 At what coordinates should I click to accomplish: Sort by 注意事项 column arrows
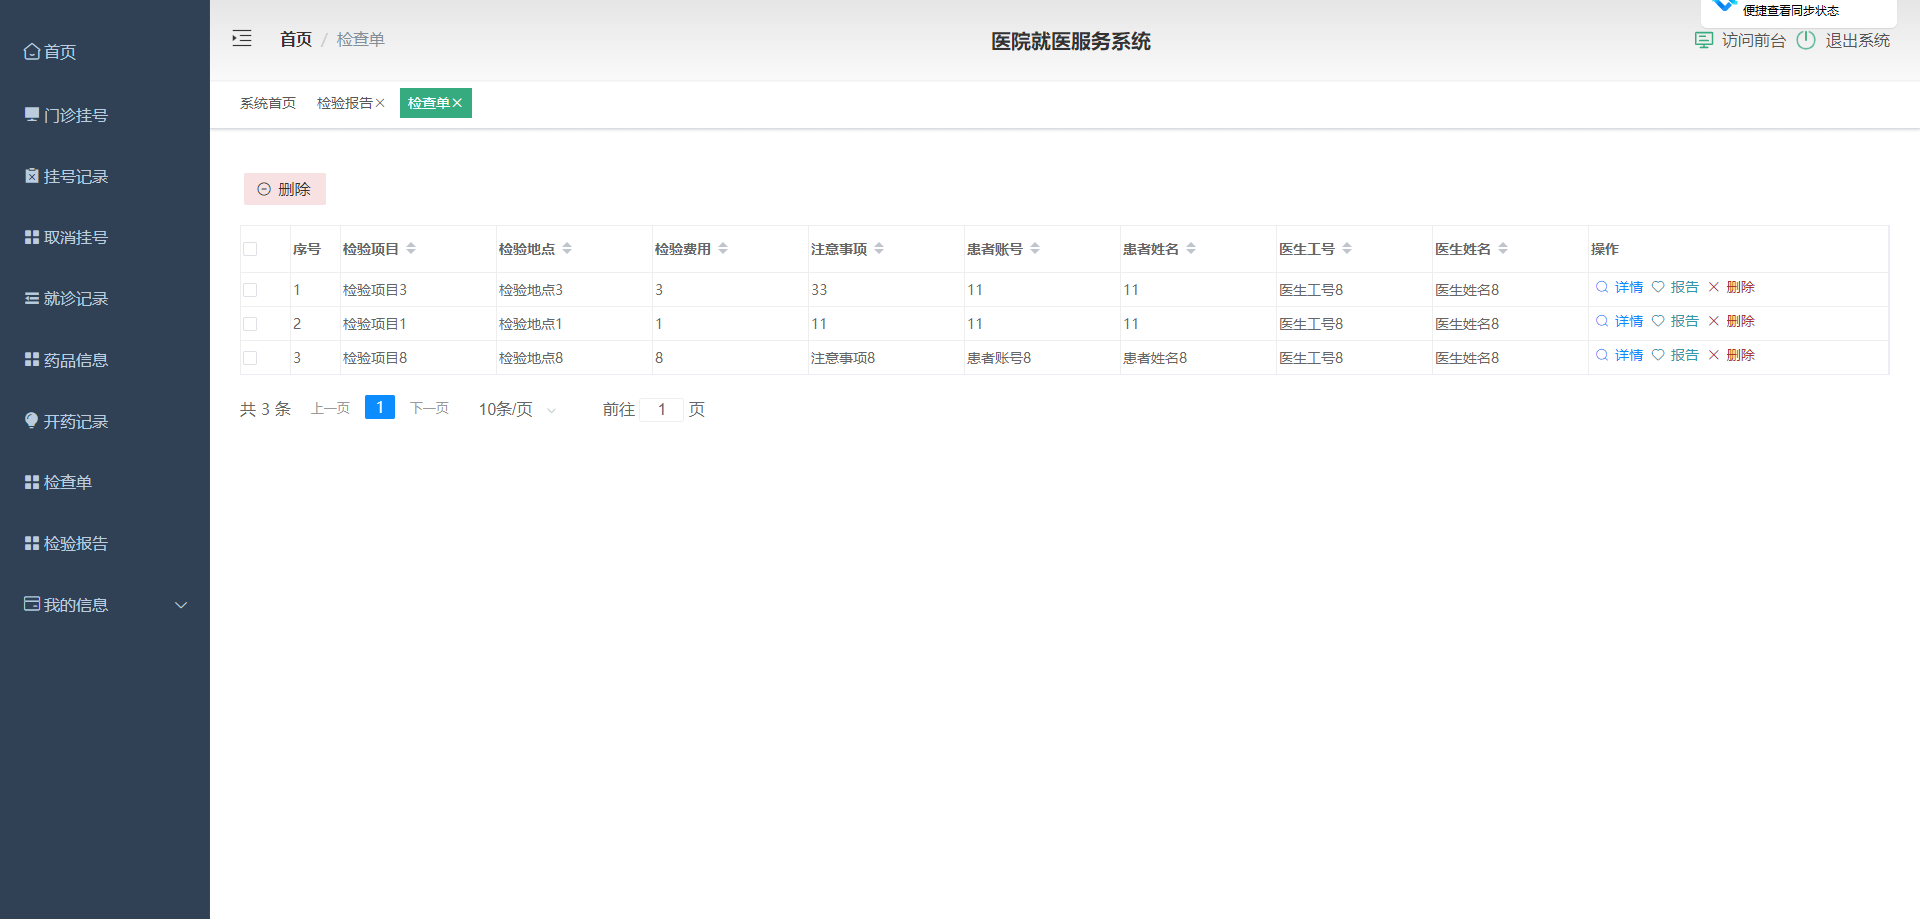coord(879,249)
